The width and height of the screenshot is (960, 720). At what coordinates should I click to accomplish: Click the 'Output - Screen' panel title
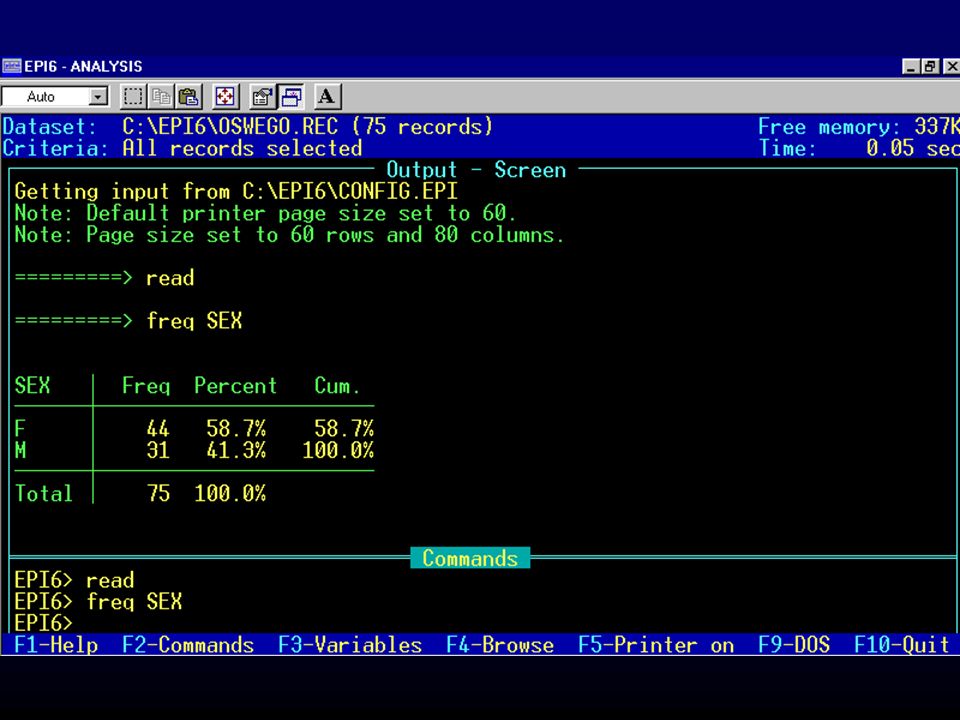point(476,170)
